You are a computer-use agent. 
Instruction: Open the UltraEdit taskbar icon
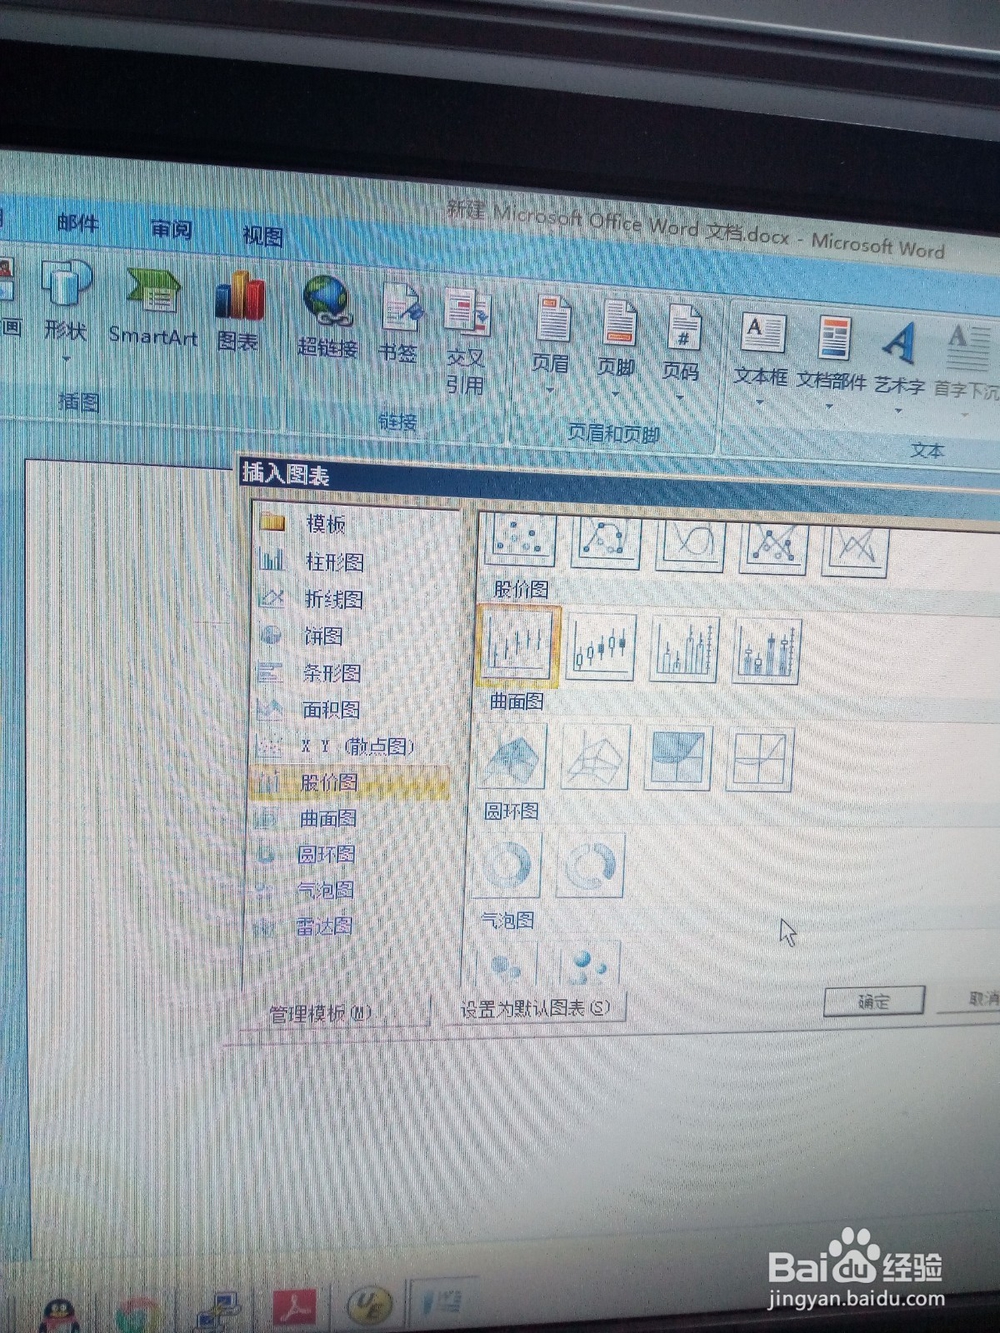(x=369, y=1305)
